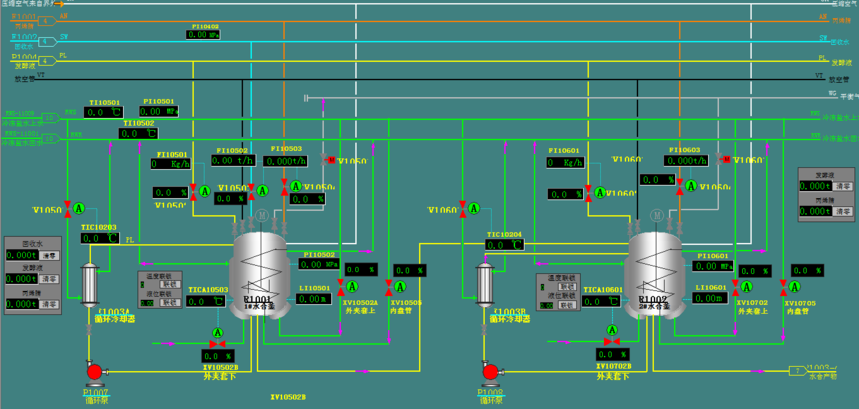This screenshot has width=859, height=409.
Task: Click the FI10502 flow value
Action: click(233, 160)
